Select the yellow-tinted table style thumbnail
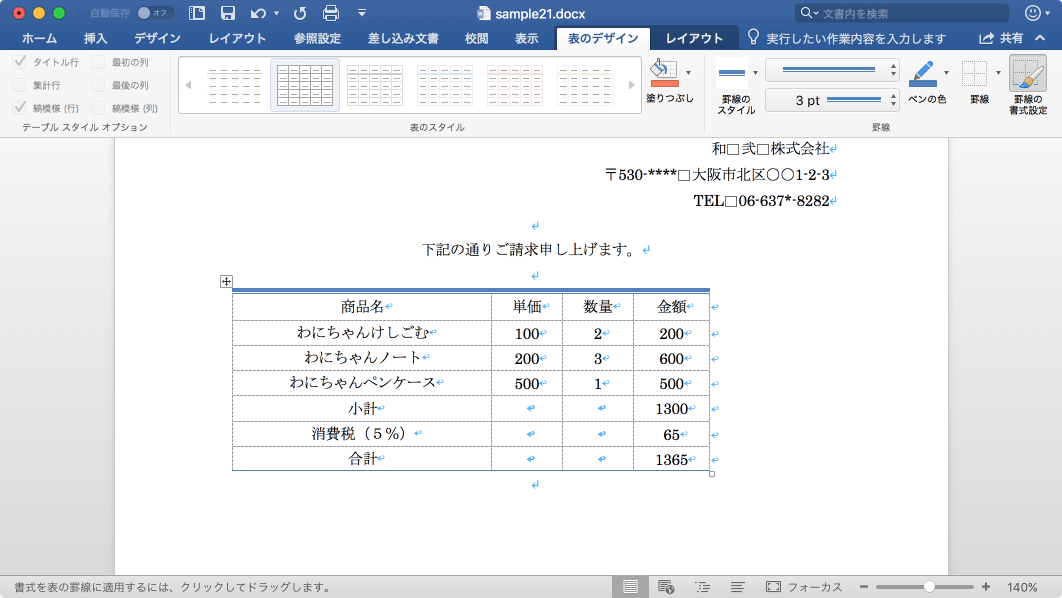1062x598 pixels. point(585,85)
